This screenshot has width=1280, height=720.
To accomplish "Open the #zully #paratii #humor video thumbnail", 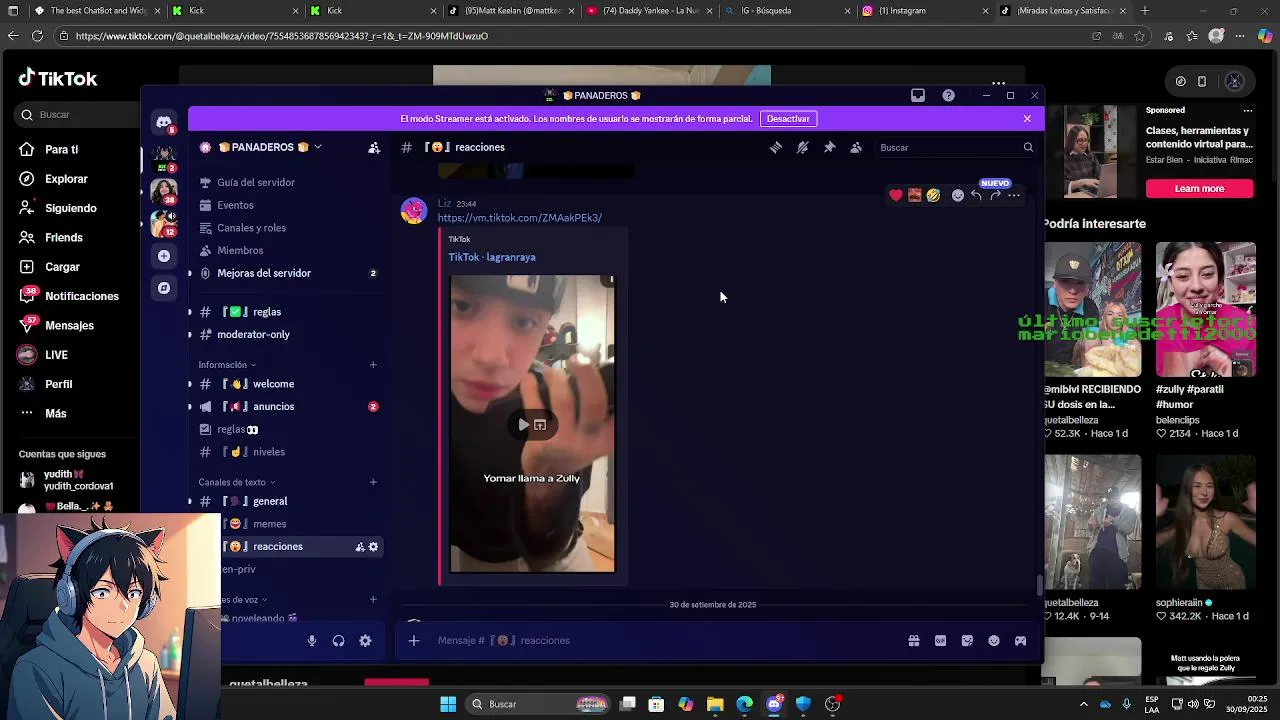I will pyautogui.click(x=1206, y=309).
